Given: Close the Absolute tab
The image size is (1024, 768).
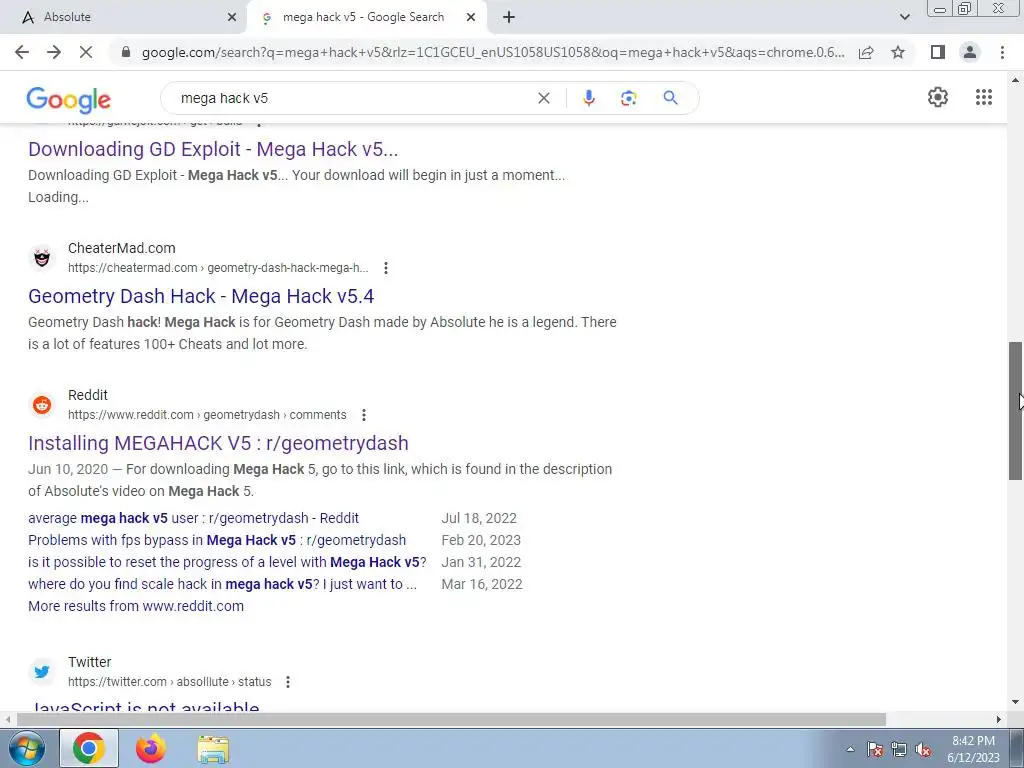Looking at the screenshot, I should tap(231, 17).
